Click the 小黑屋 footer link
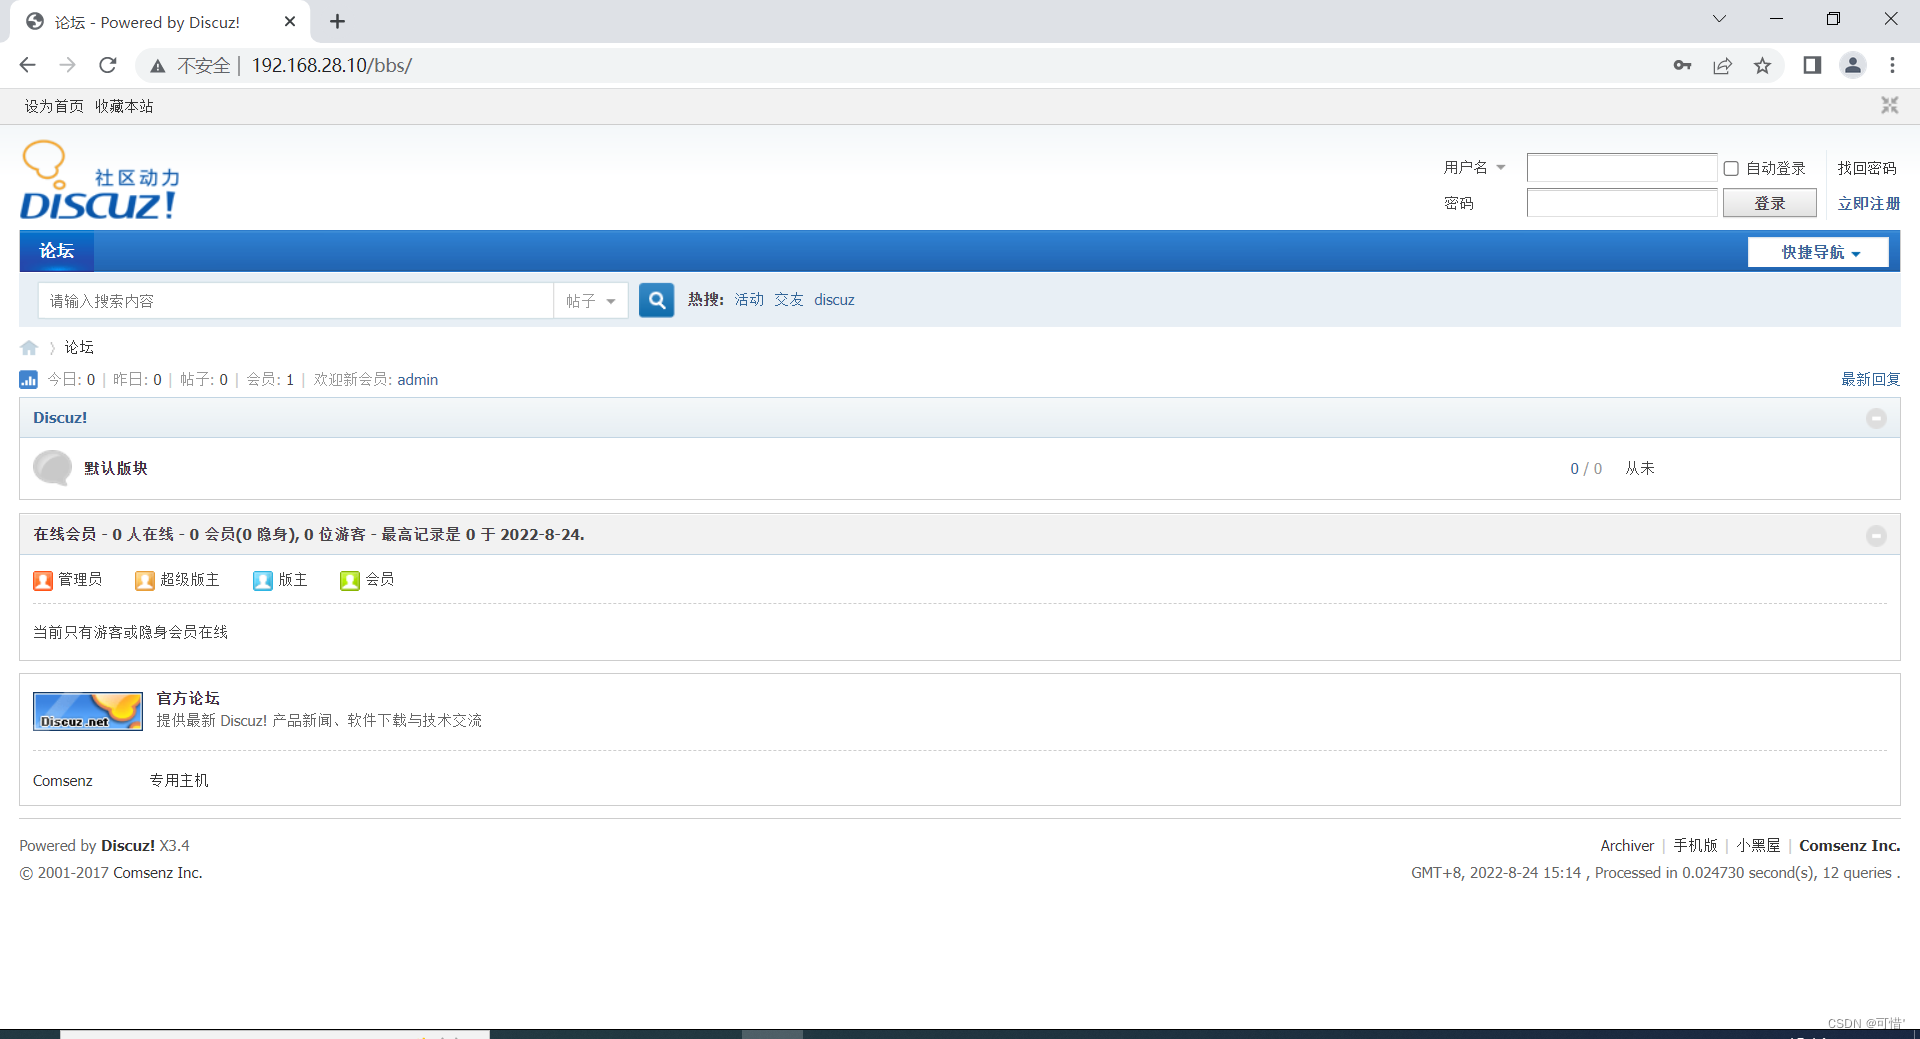This screenshot has height=1039, width=1920. [1758, 846]
